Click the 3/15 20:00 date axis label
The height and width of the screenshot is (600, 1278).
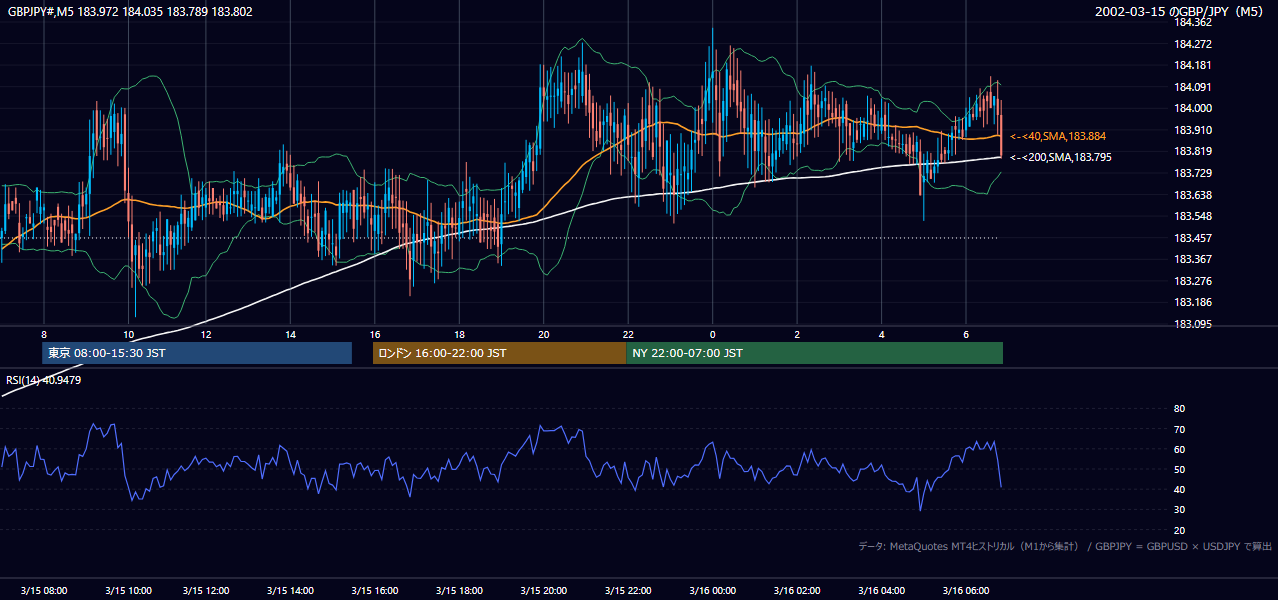[542, 591]
